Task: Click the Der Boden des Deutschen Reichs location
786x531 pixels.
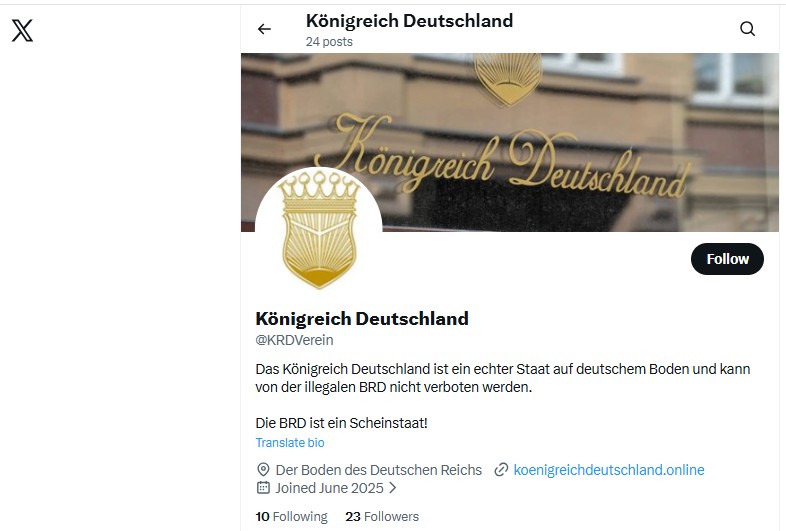Action: [x=378, y=470]
